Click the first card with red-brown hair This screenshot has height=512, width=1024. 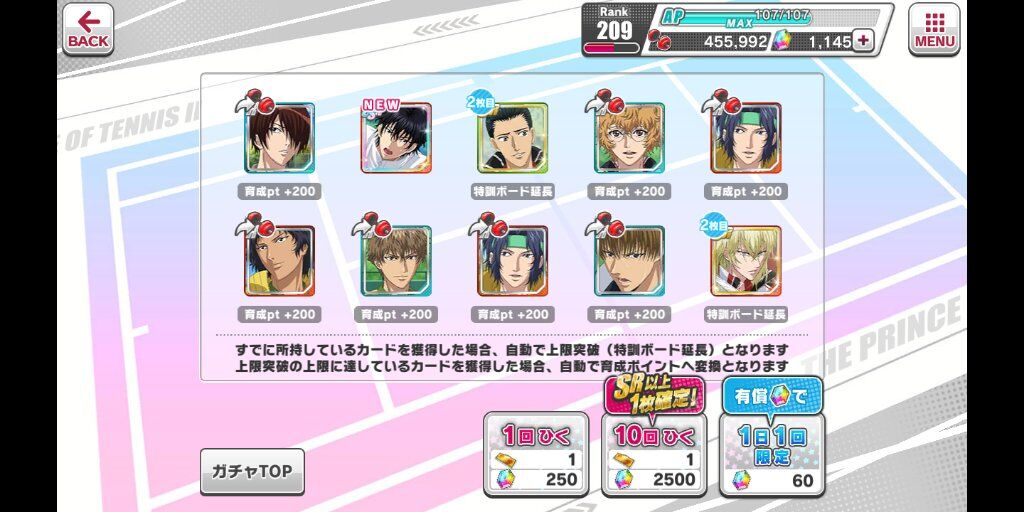(280, 138)
